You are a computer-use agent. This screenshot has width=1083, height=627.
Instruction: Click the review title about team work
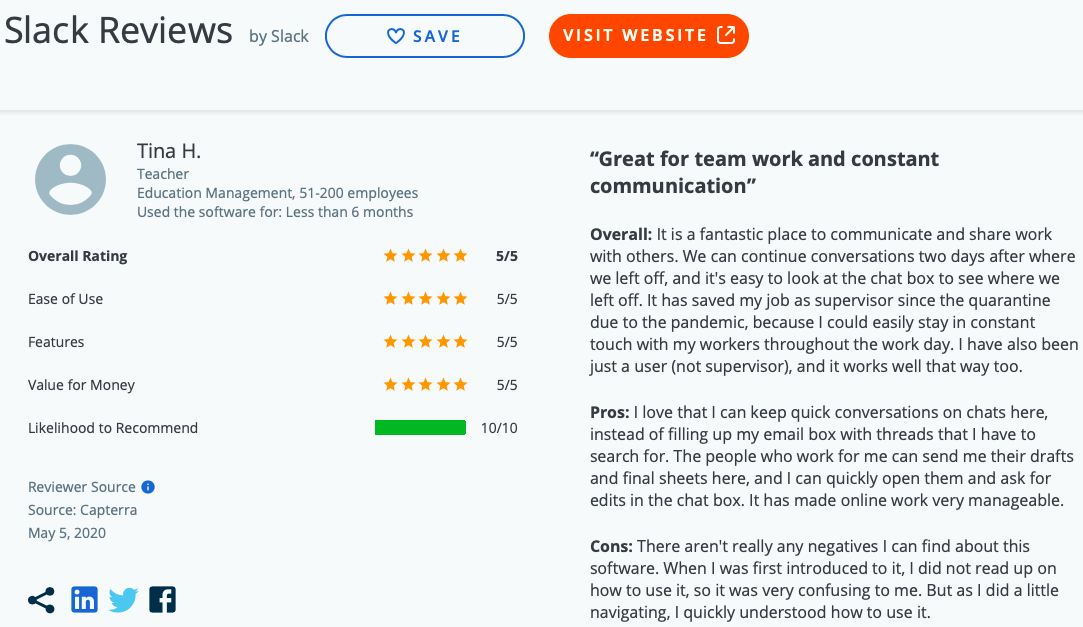tap(764, 172)
